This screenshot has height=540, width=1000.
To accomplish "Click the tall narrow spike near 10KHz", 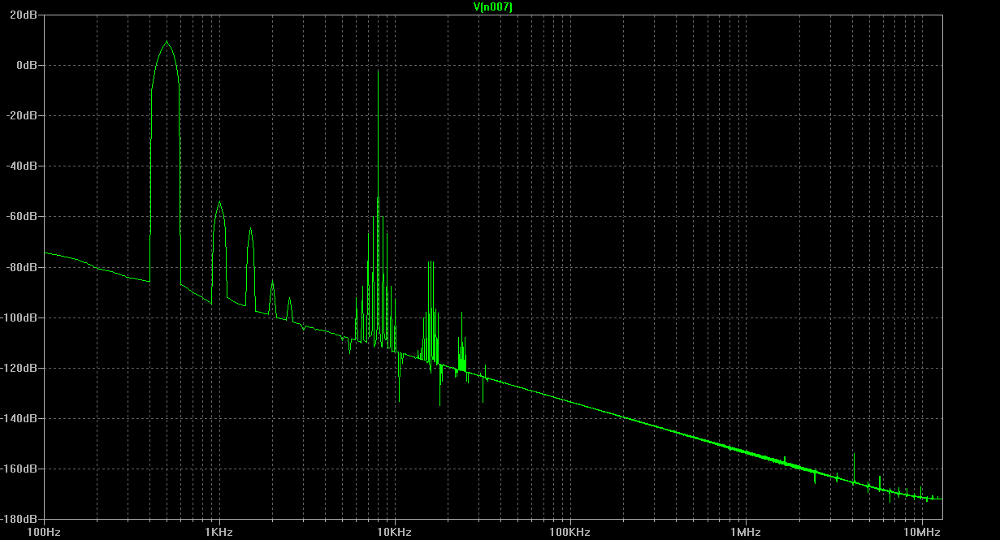I will tap(378, 72).
